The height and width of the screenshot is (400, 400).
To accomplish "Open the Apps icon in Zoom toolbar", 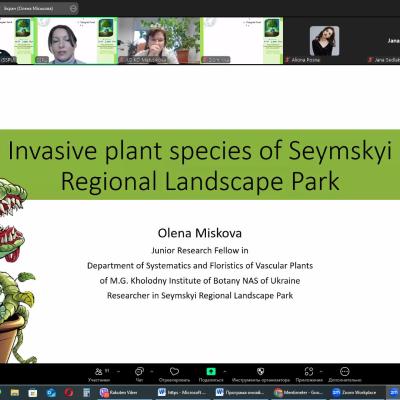I will [x=309, y=371].
